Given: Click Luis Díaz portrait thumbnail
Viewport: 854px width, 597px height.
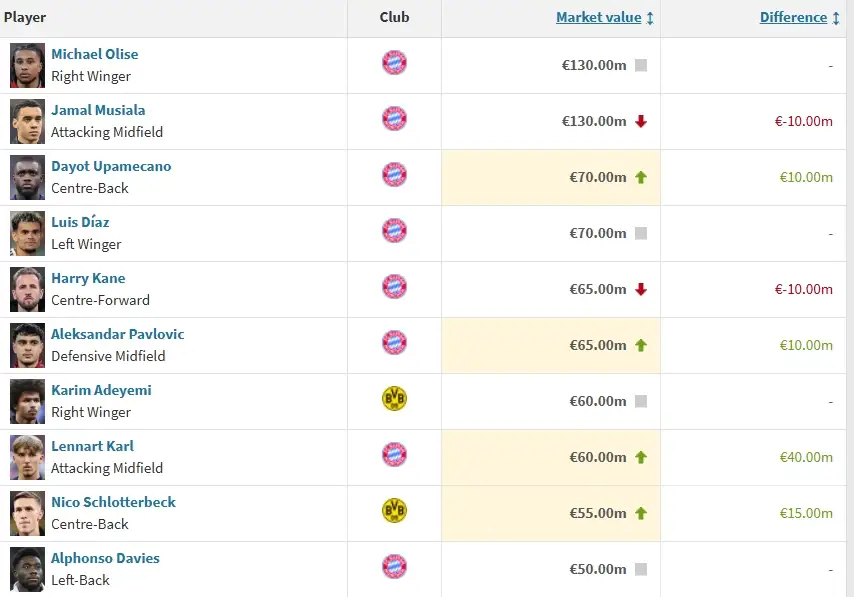Looking at the screenshot, I should point(28,233).
